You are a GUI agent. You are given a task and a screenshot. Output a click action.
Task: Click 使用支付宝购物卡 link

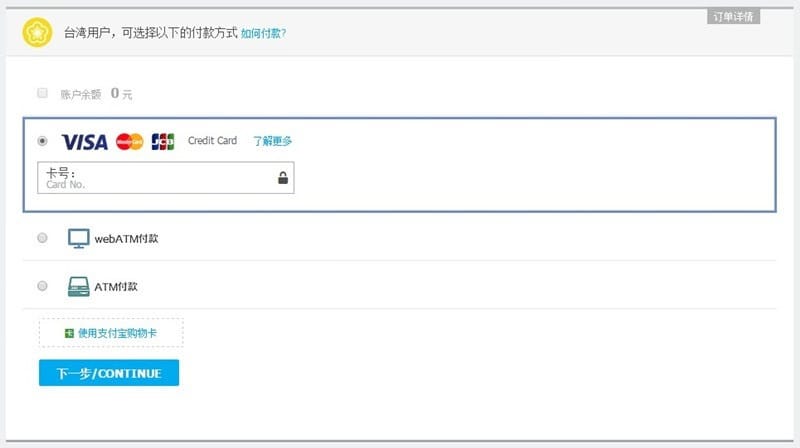pyautogui.click(x=117, y=333)
